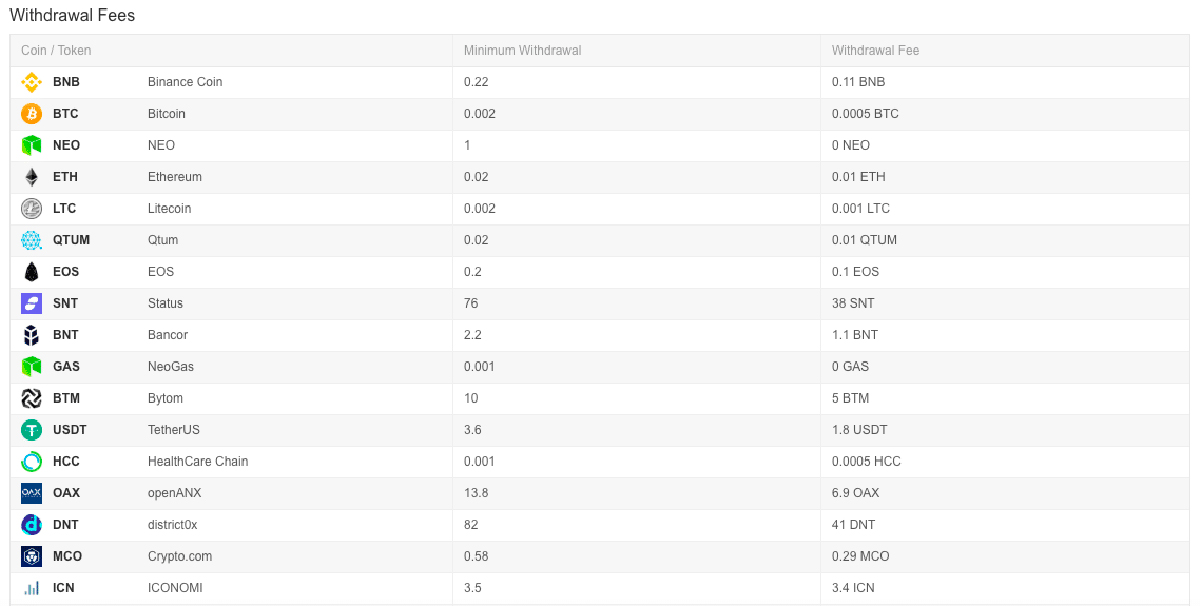Click the Litecoin silver coin icon
The height and width of the screenshot is (606, 1200).
click(32, 209)
